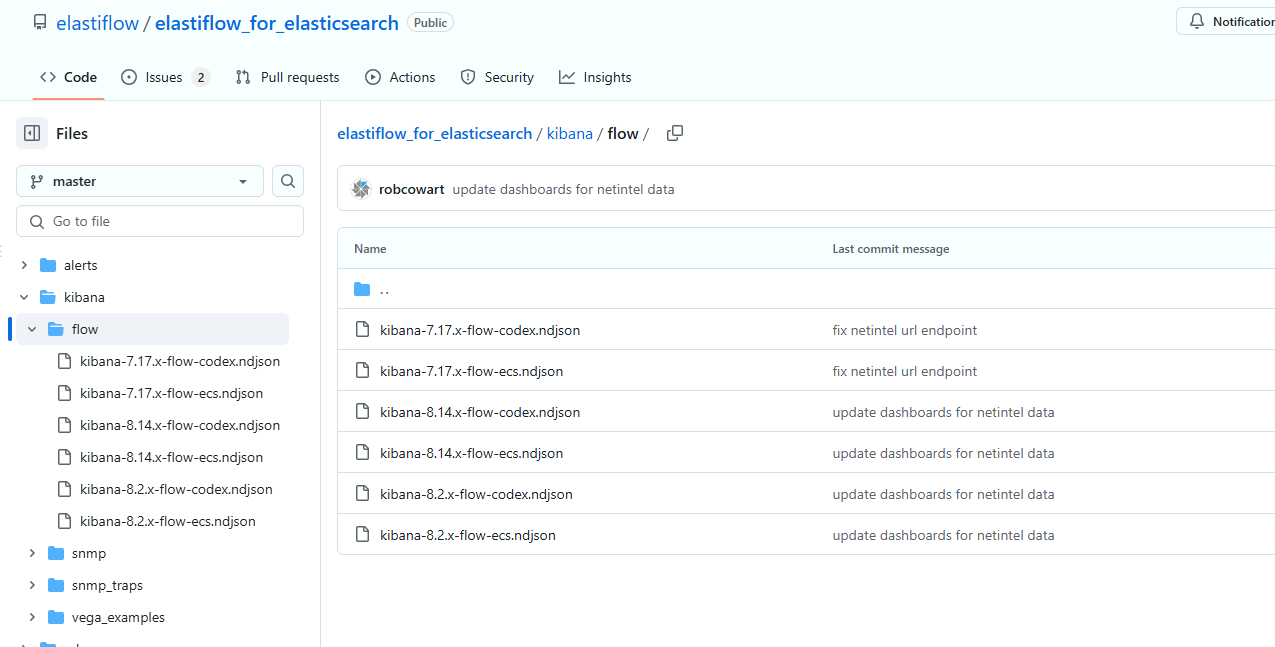Open kibana-8.14.x-flow-ecs.ndjson in the file table
The width and height of the screenshot is (1275, 647).
click(472, 453)
